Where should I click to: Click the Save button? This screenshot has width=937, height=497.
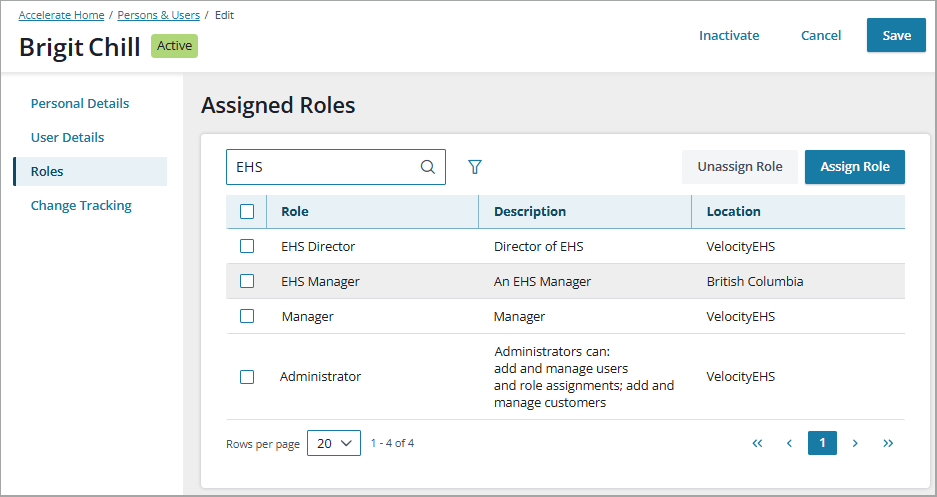click(x=896, y=35)
